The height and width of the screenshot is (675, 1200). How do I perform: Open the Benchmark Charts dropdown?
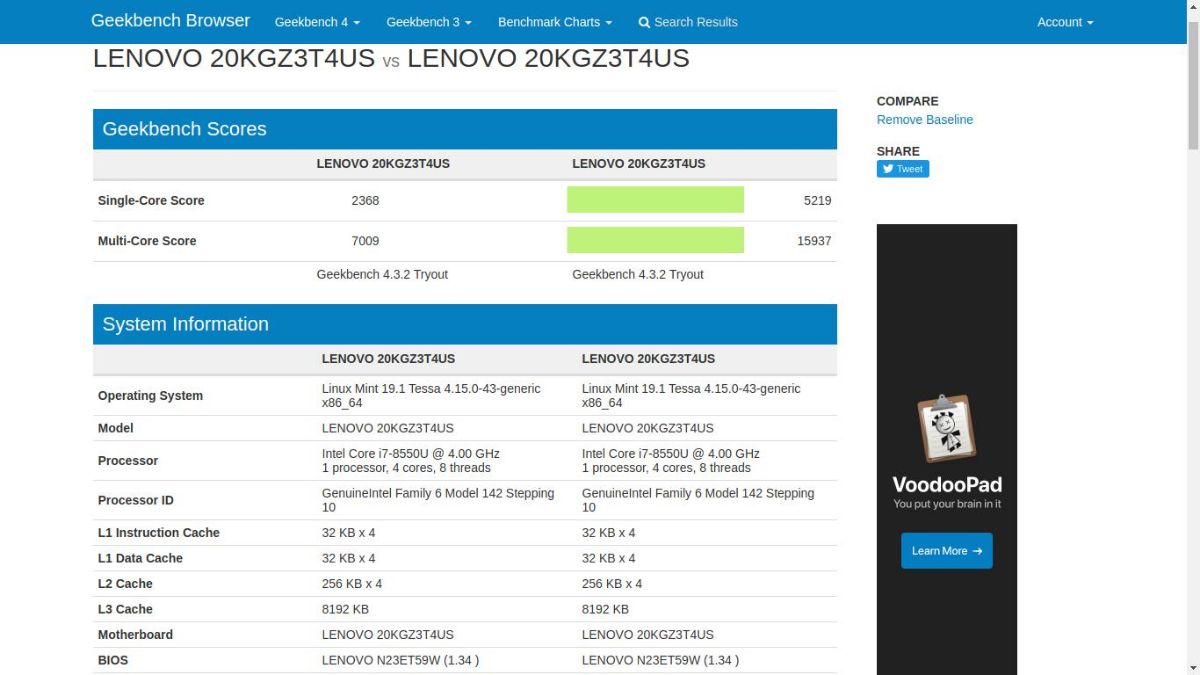coord(555,22)
